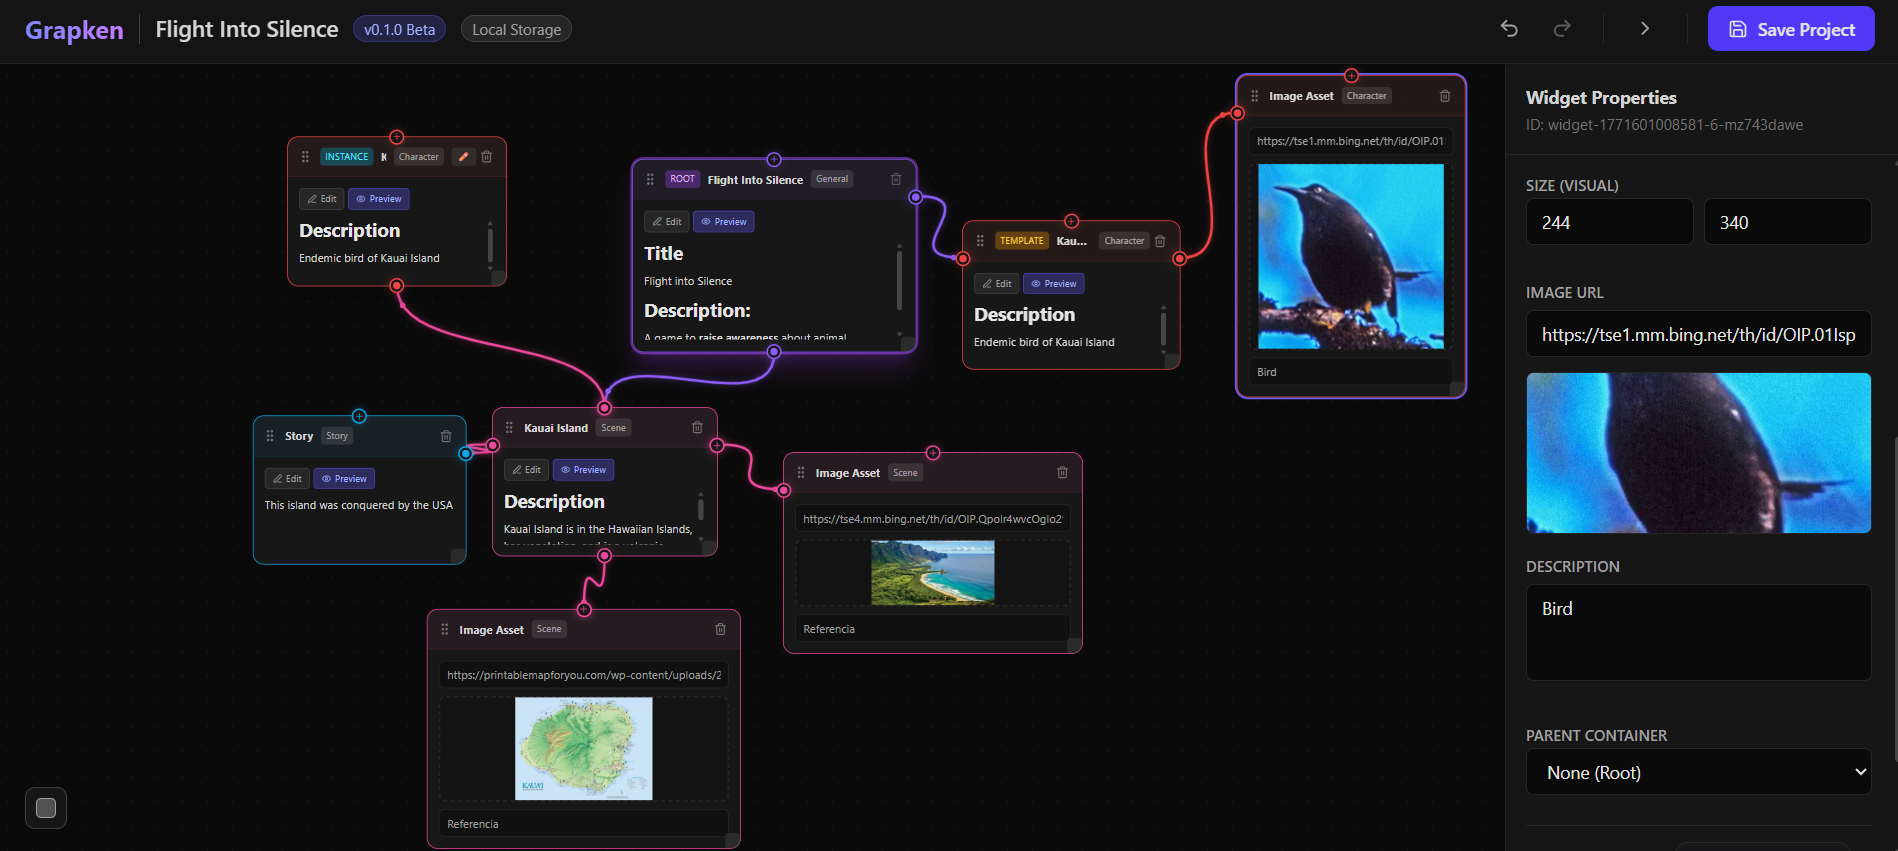Click drag handle of Character Image Asset
The image size is (1898, 851).
[x=1255, y=96]
